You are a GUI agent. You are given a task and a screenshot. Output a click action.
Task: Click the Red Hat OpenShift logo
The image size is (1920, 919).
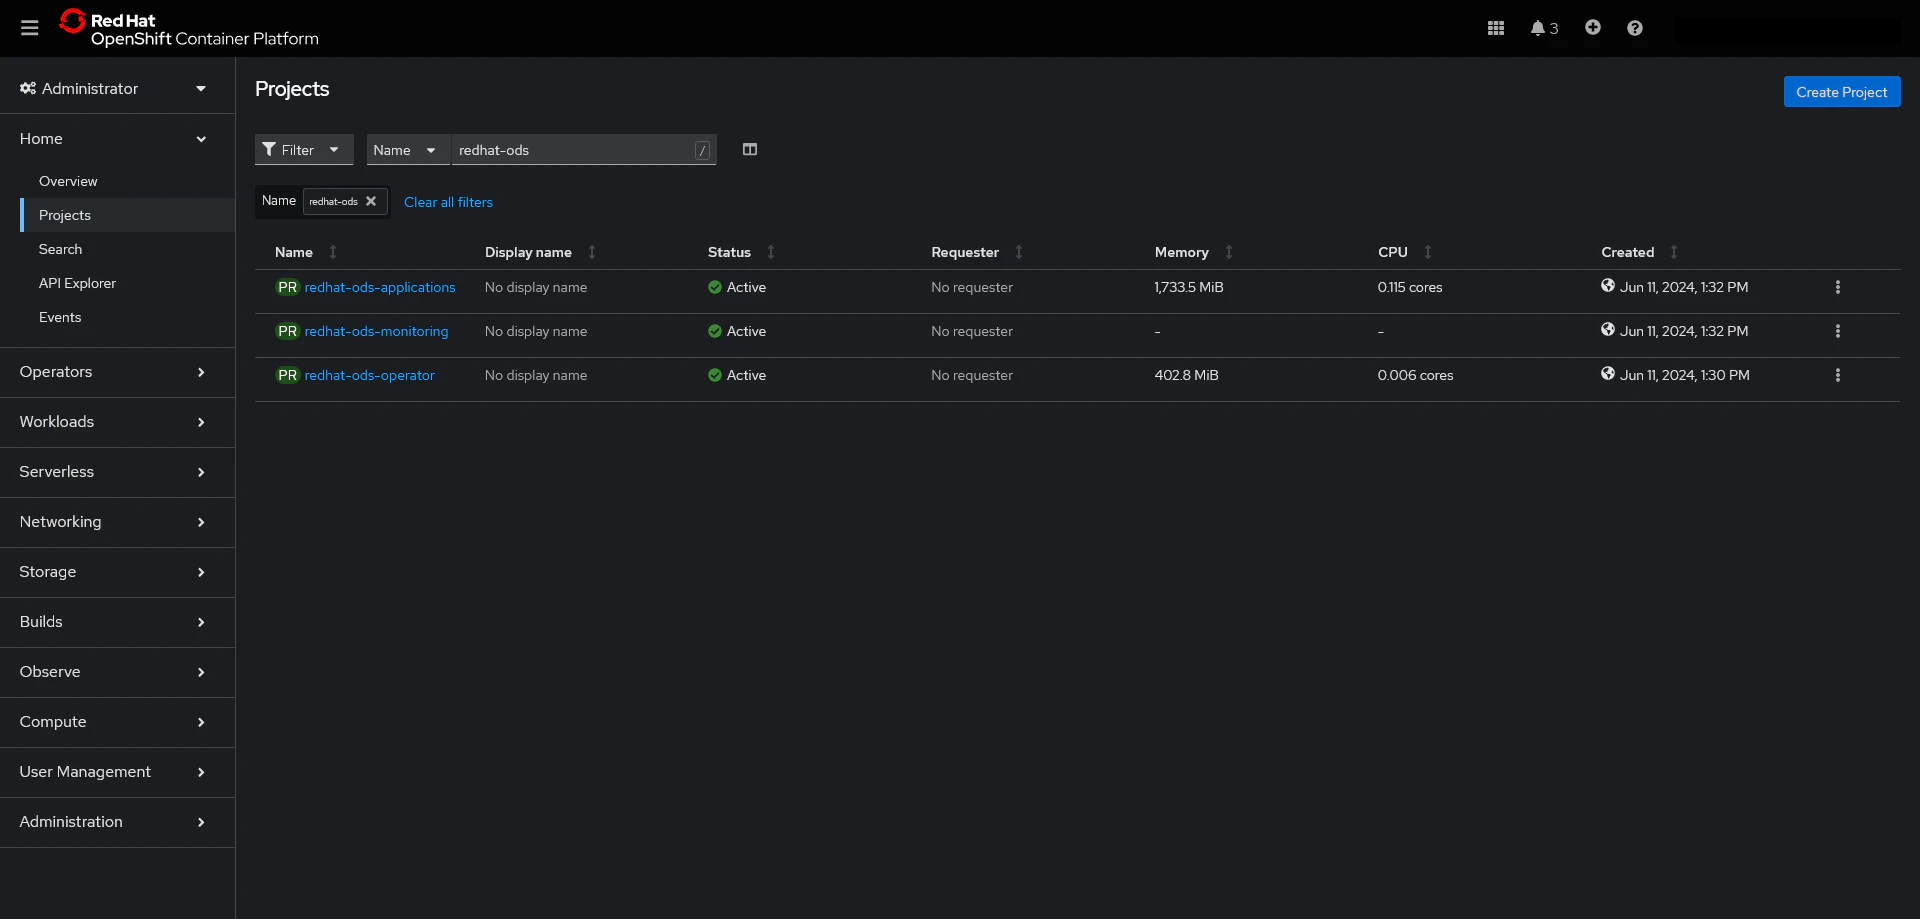tap(189, 28)
